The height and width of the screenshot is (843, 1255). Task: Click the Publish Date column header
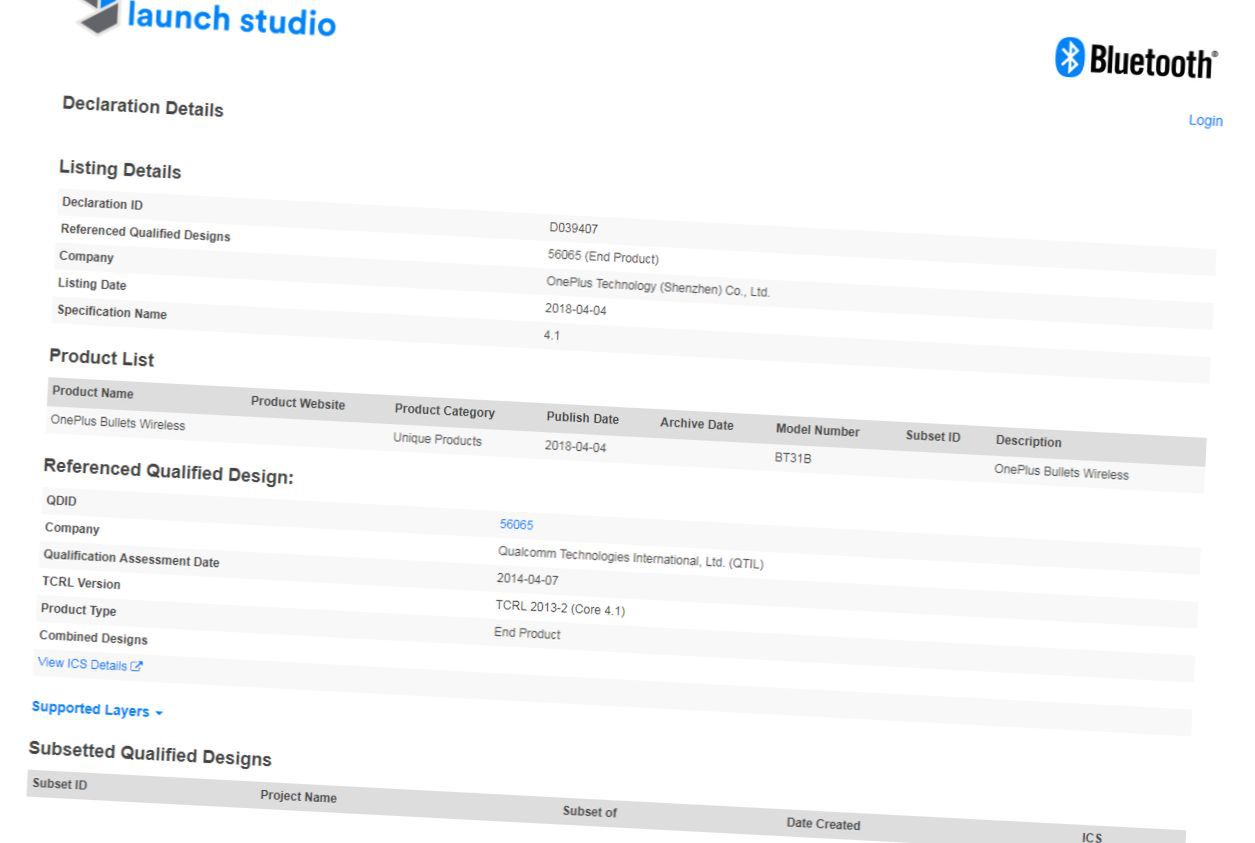tap(582, 418)
